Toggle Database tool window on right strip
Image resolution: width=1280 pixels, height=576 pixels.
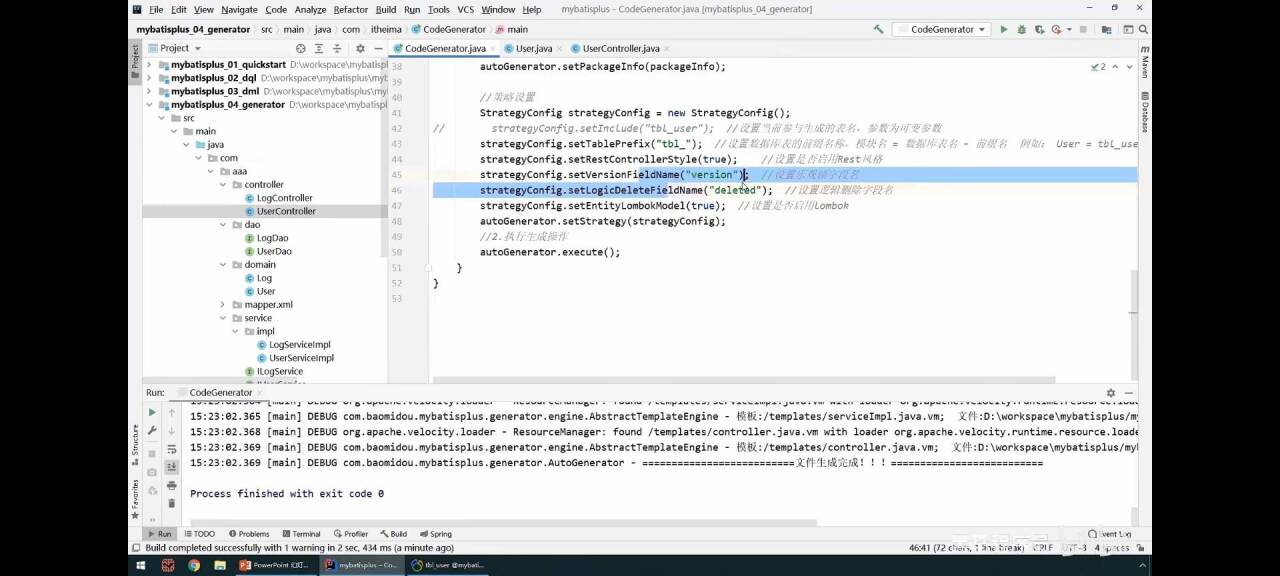pos(1144,113)
